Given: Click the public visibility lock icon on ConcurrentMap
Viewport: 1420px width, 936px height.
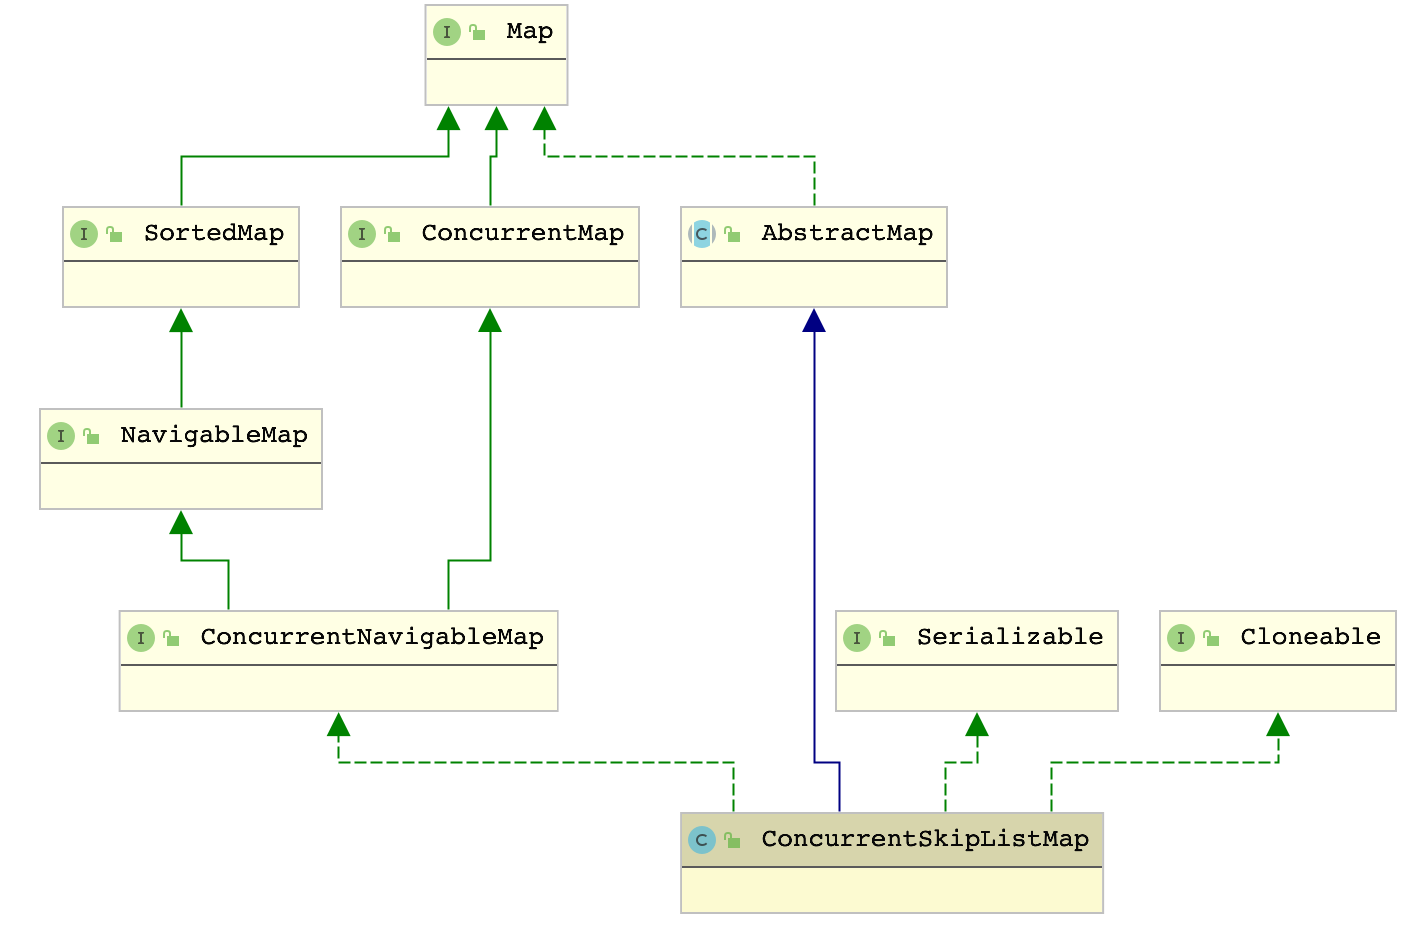Looking at the screenshot, I should click(x=392, y=234).
